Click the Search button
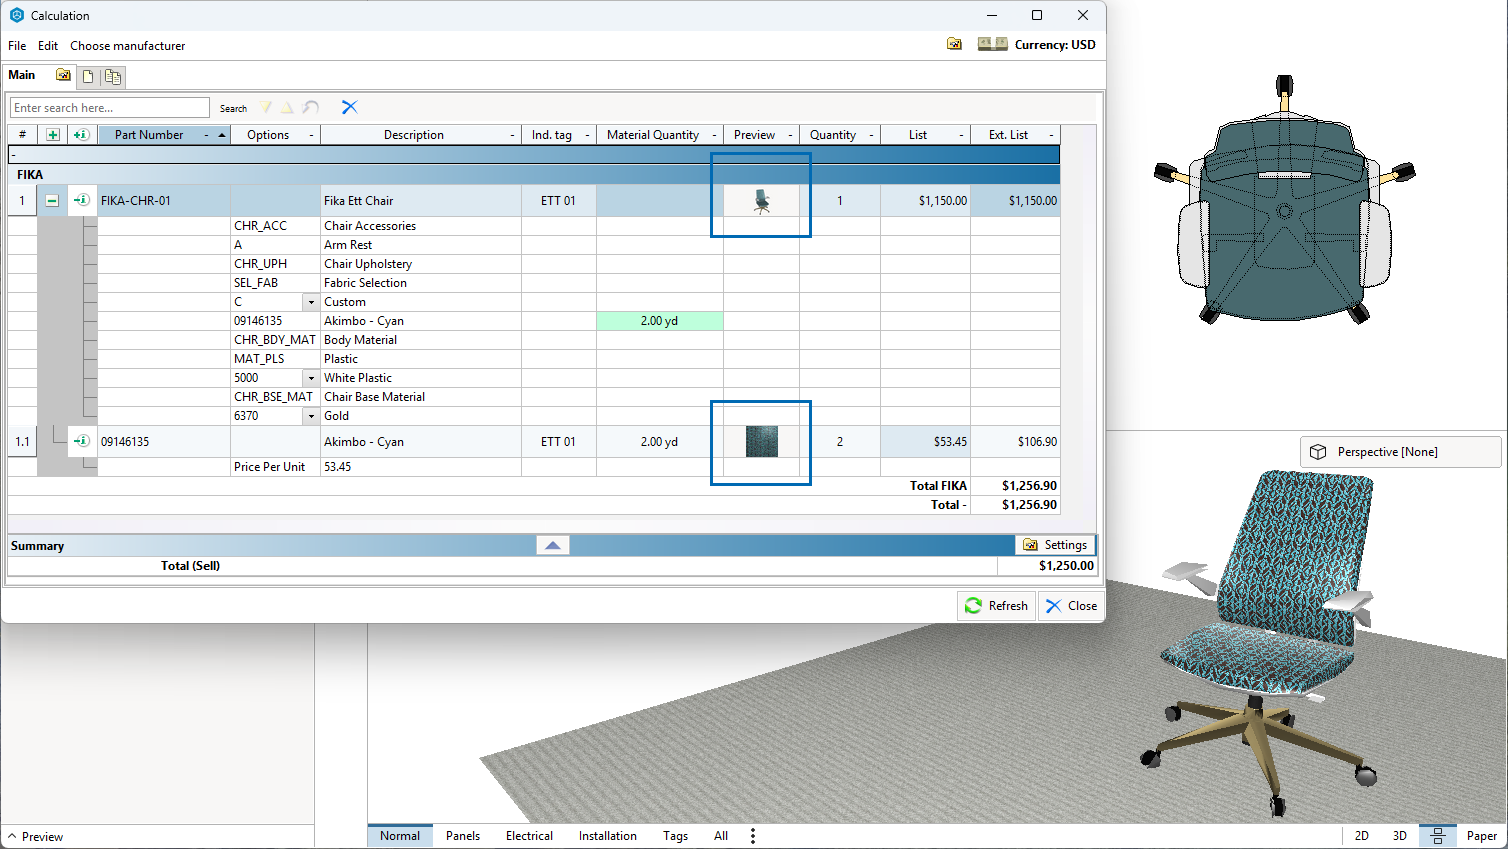1508x849 pixels. coord(233,108)
